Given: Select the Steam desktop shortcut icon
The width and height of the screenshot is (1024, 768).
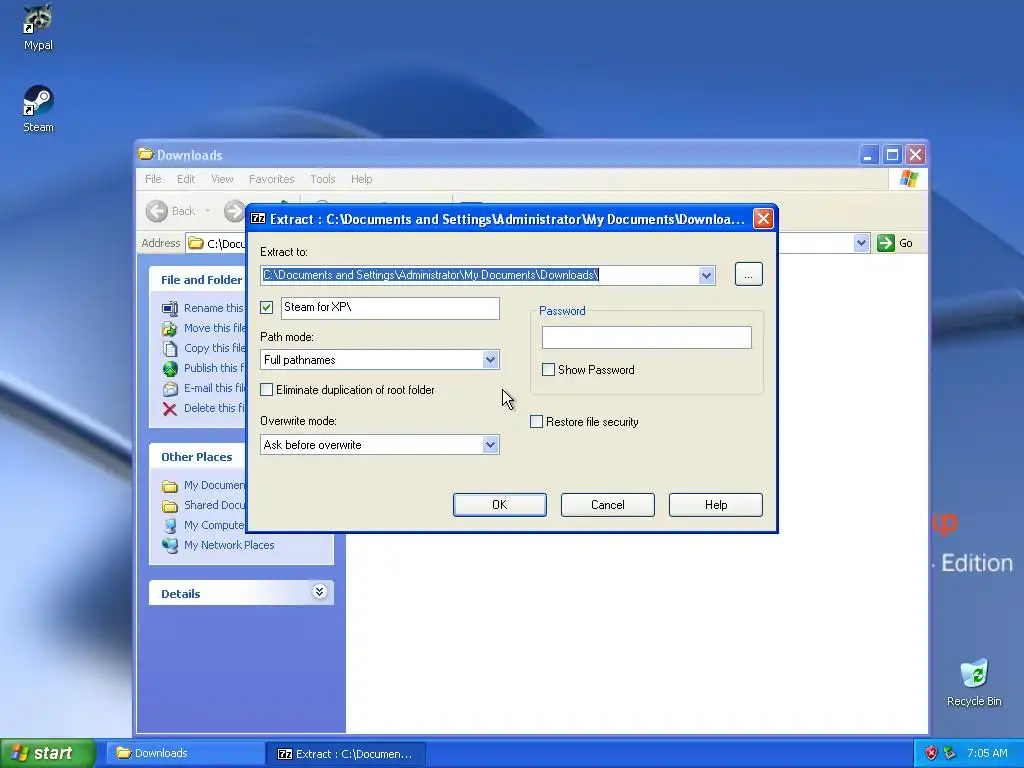Looking at the screenshot, I should pos(38,101).
